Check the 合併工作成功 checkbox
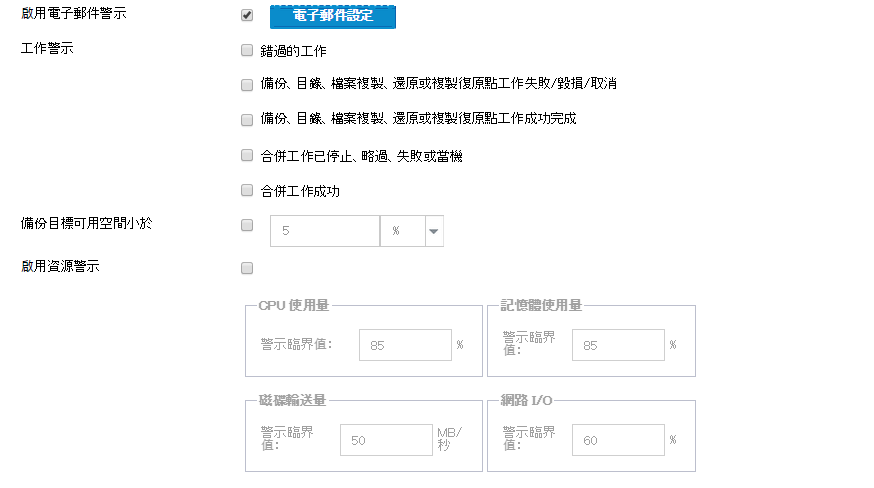Image resolution: width=874 pixels, height=488 pixels. (247, 190)
